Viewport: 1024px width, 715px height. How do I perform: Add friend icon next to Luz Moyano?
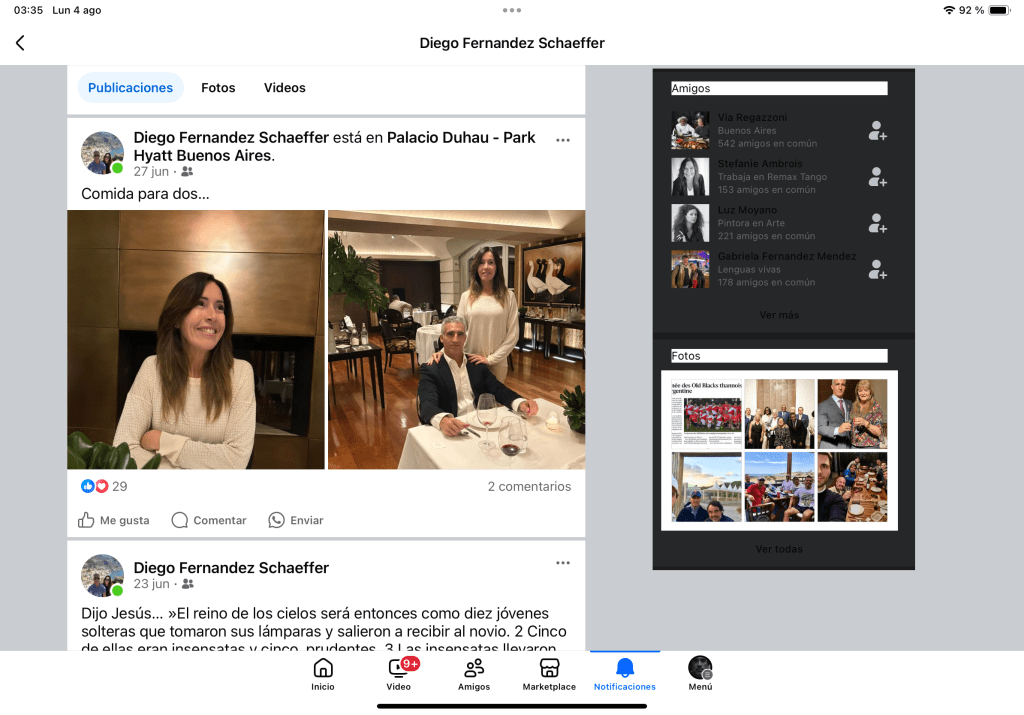coord(877,223)
